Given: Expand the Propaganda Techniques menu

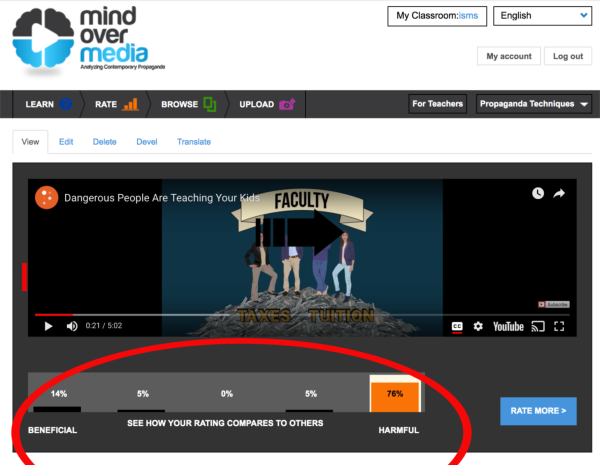Looking at the screenshot, I should pyautogui.click(x=533, y=104).
